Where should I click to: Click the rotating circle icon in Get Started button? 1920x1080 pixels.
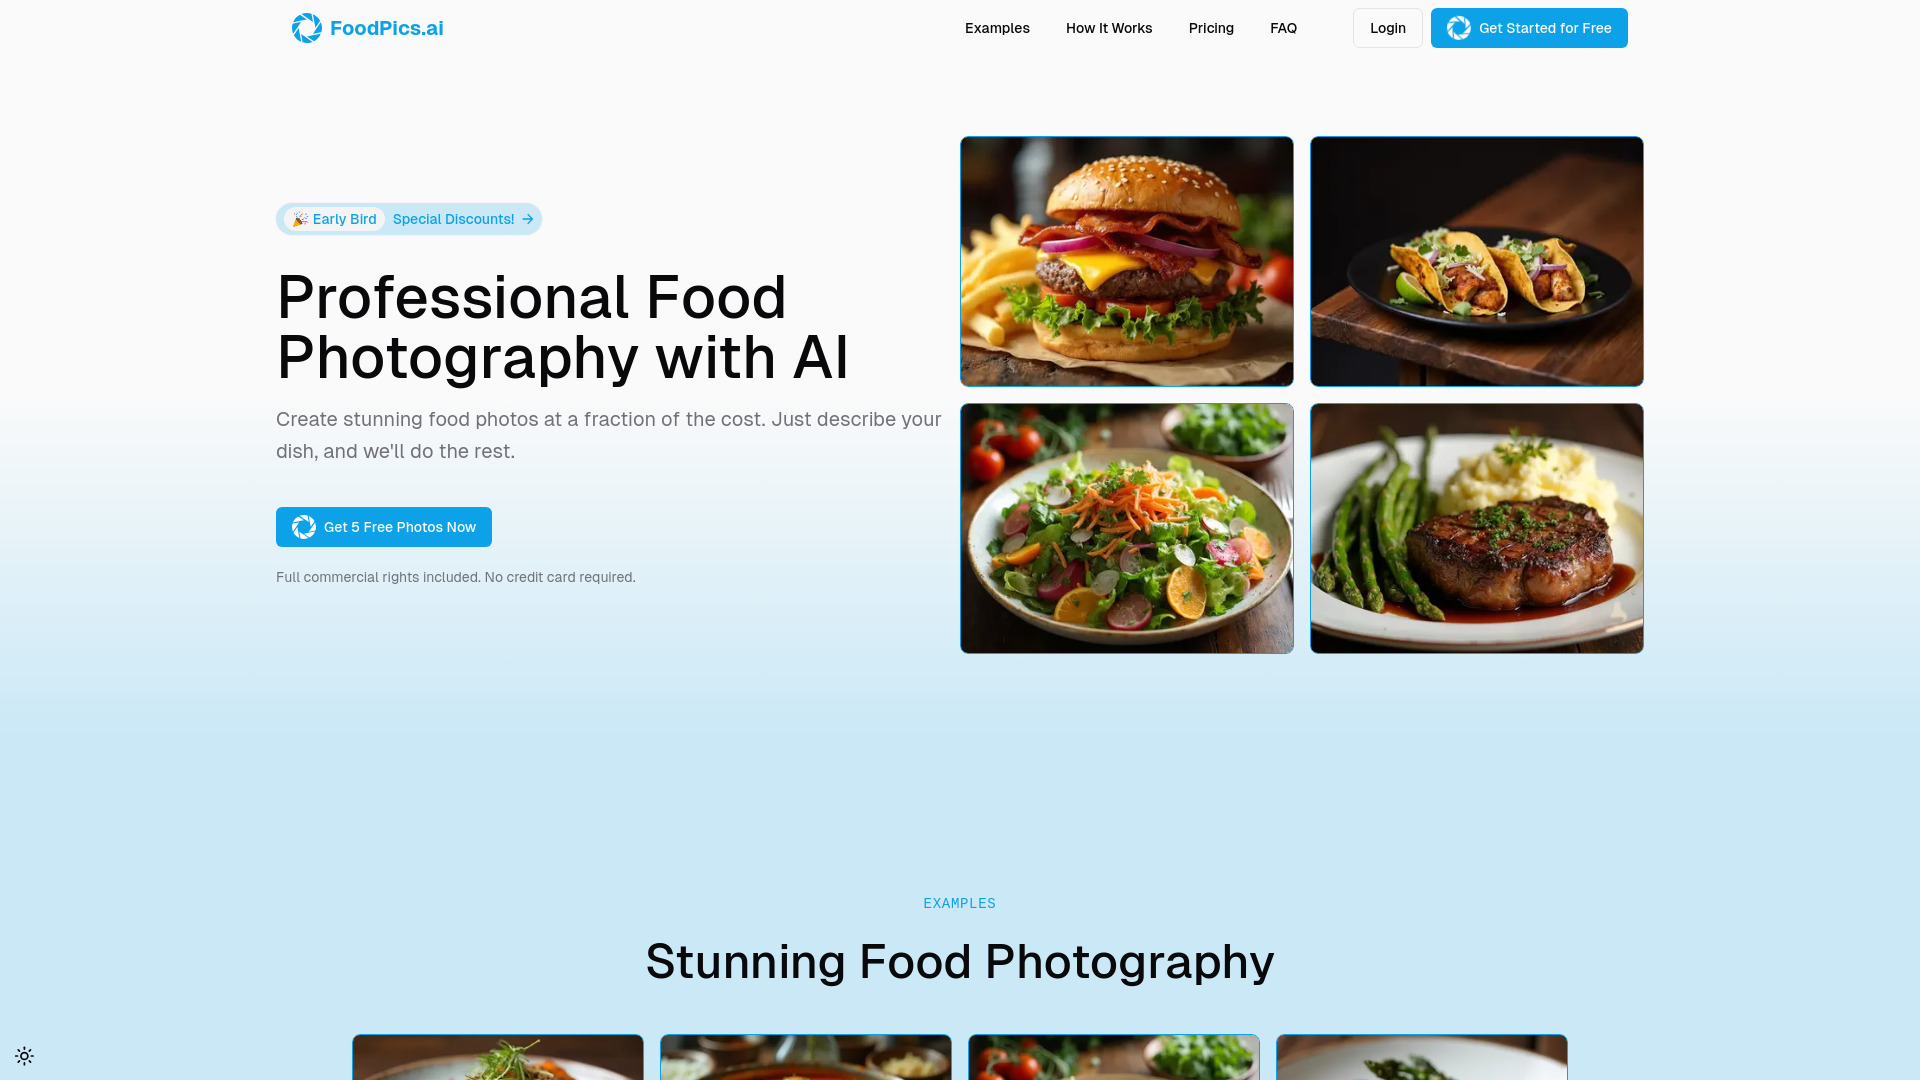[1458, 28]
